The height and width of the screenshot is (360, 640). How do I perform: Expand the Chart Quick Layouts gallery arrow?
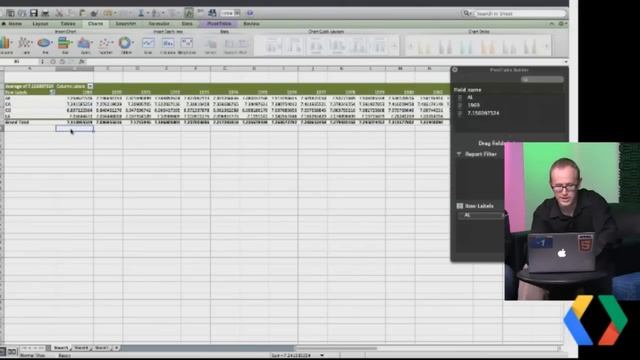click(x=394, y=46)
